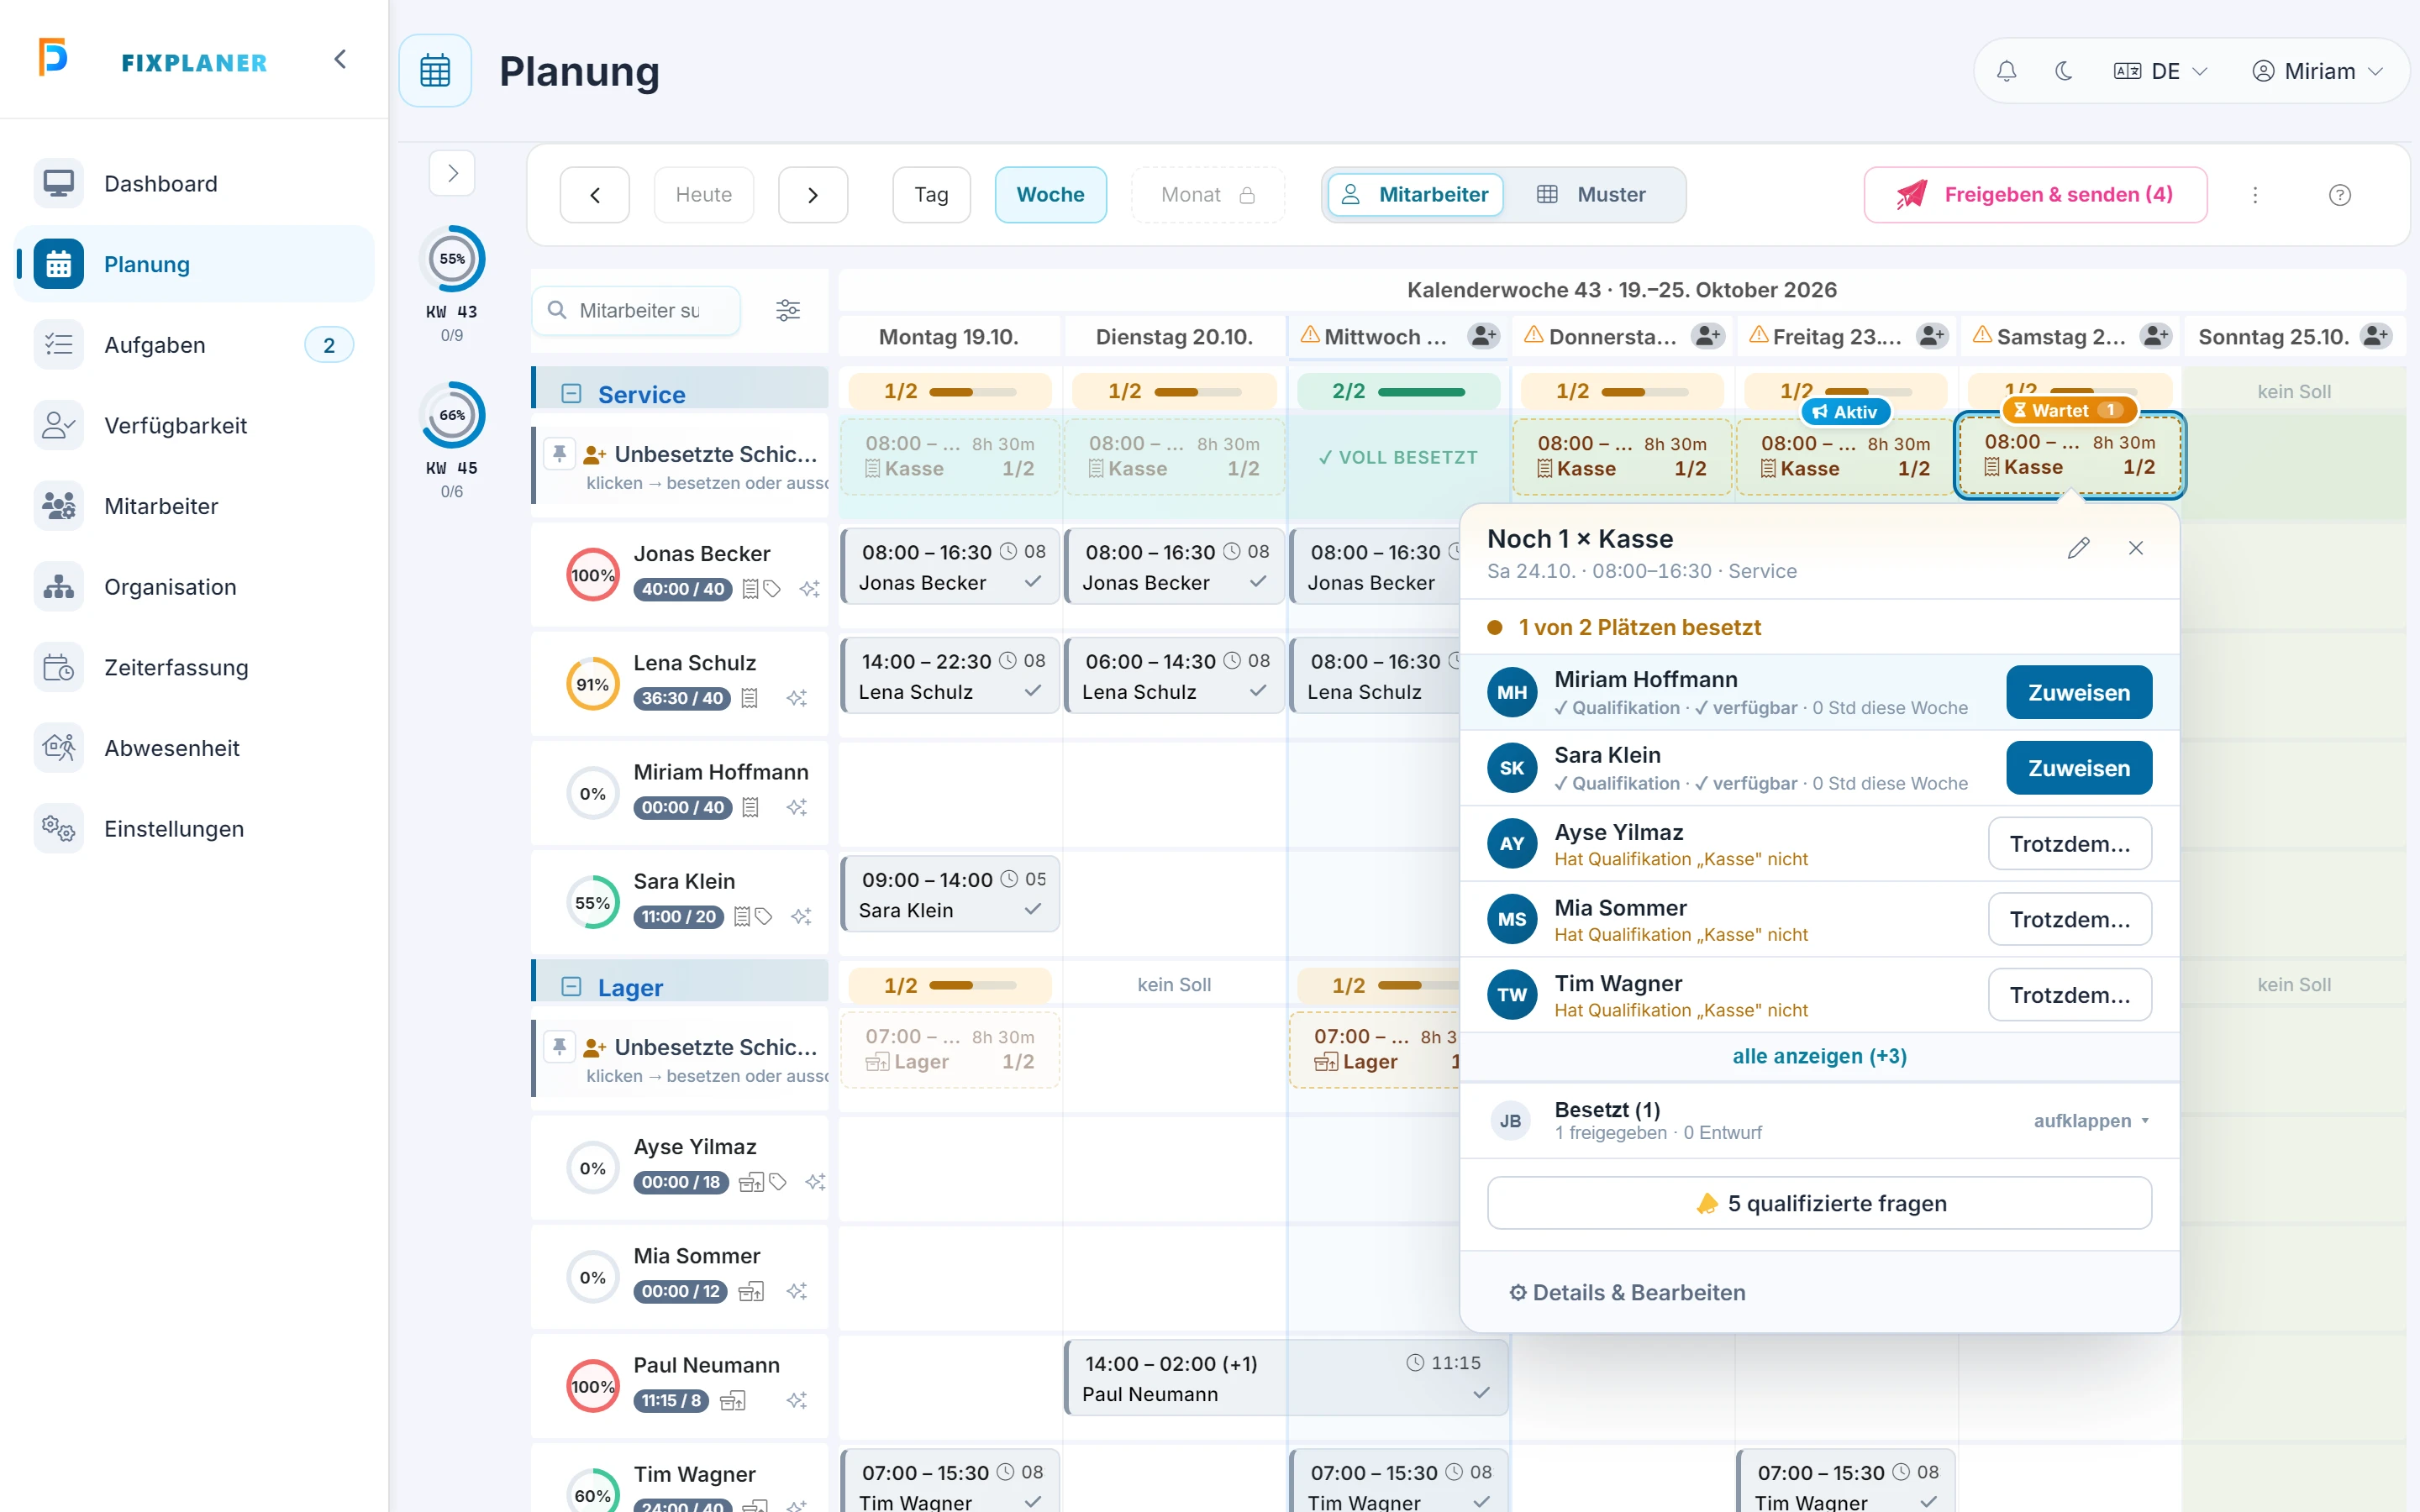Viewport: 2420px width, 1512px height.
Task: Click the Organisation hierarchy icon
Action: (58, 587)
